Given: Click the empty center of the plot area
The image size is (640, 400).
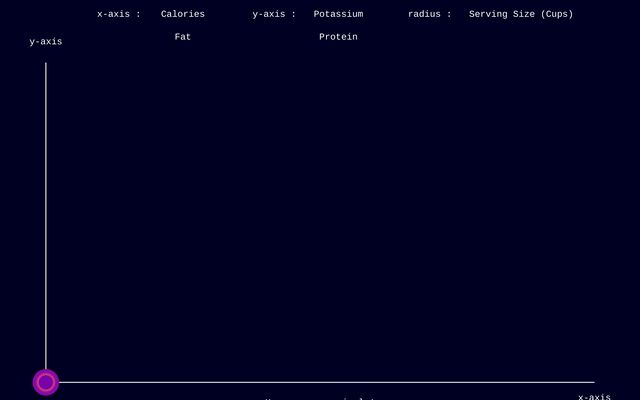Looking at the screenshot, I should click(320, 222).
